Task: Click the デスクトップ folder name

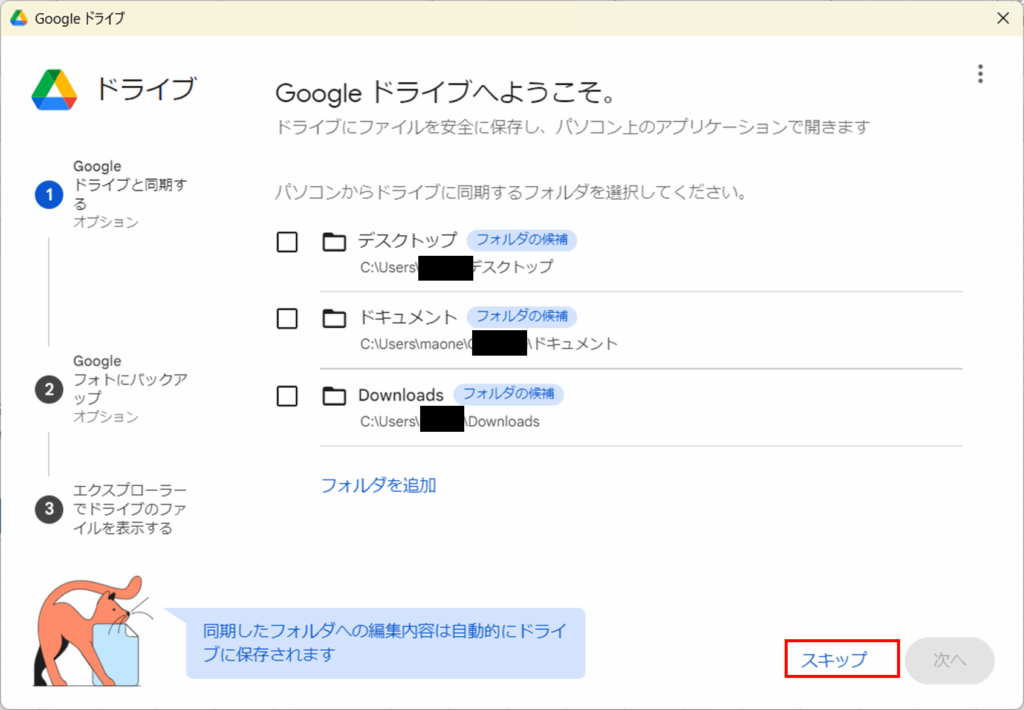Action: point(408,241)
